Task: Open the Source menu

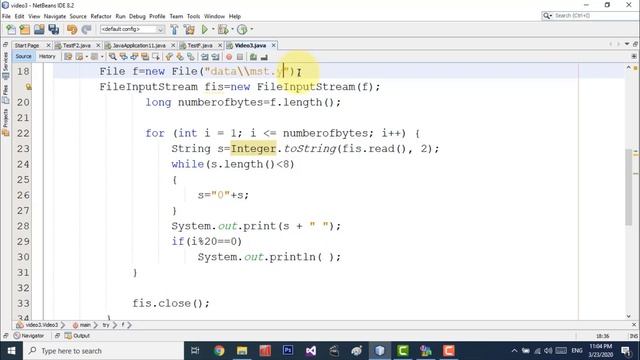Action: pyautogui.click(x=78, y=16)
